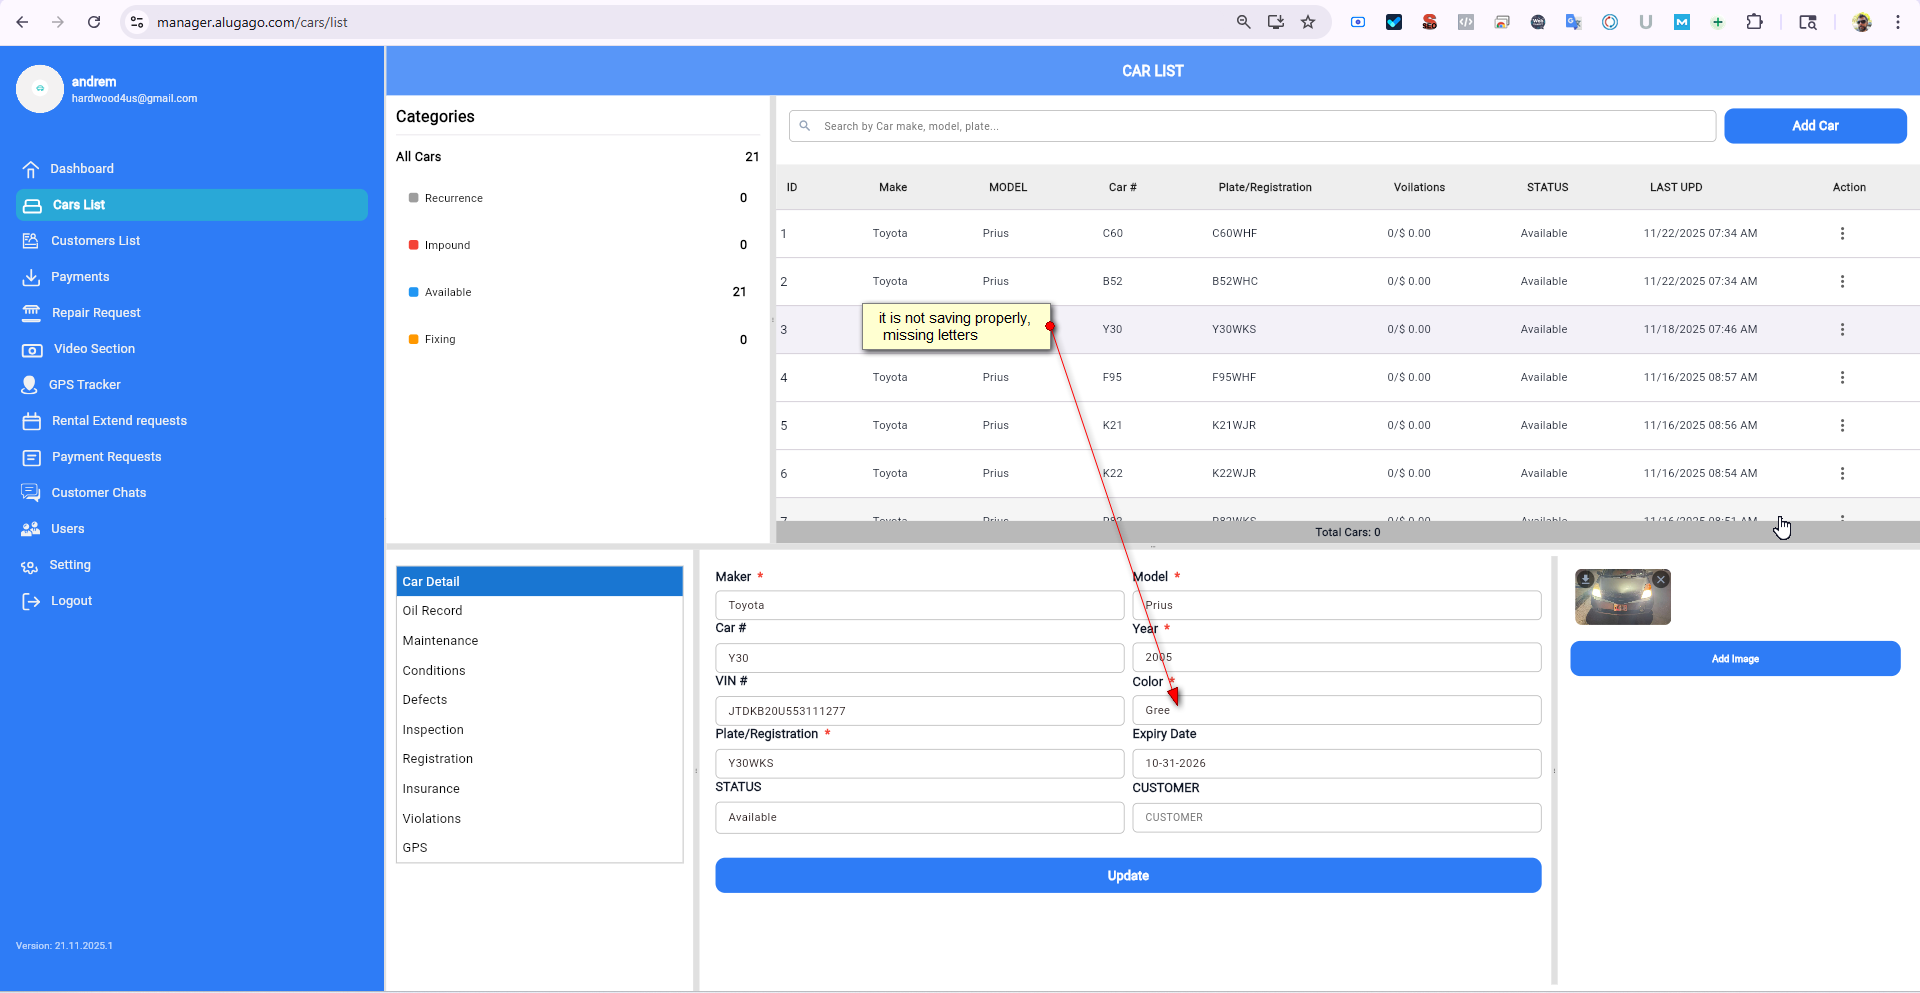Open the Dashboard home icon
The width and height of the screenshot is (1920, 993).
[x=31, y=169]
